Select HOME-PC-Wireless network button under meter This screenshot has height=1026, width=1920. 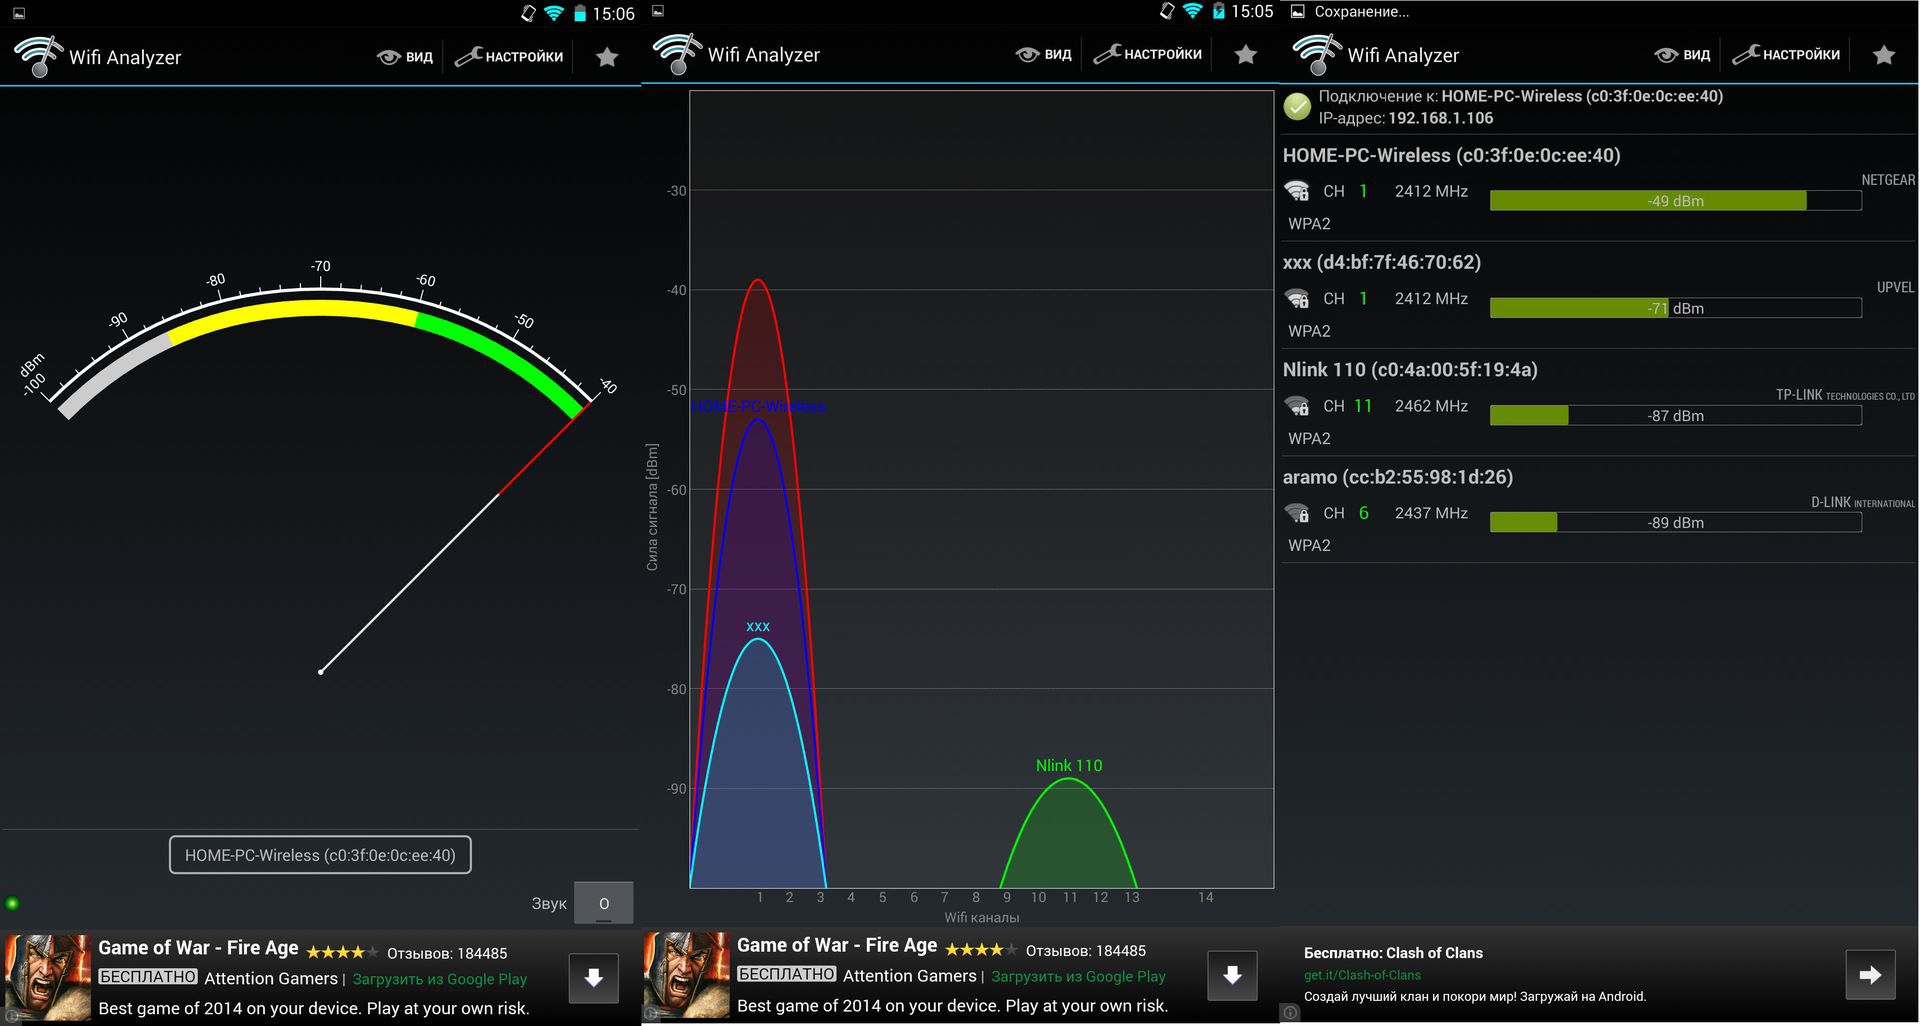320,855
